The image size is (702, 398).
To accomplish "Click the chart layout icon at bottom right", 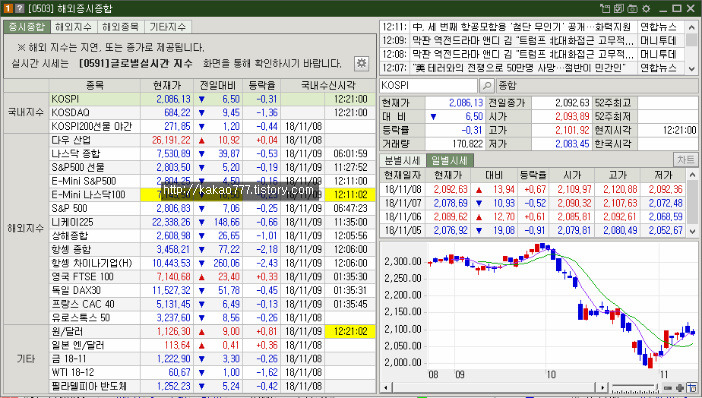I will pos(692,388).
